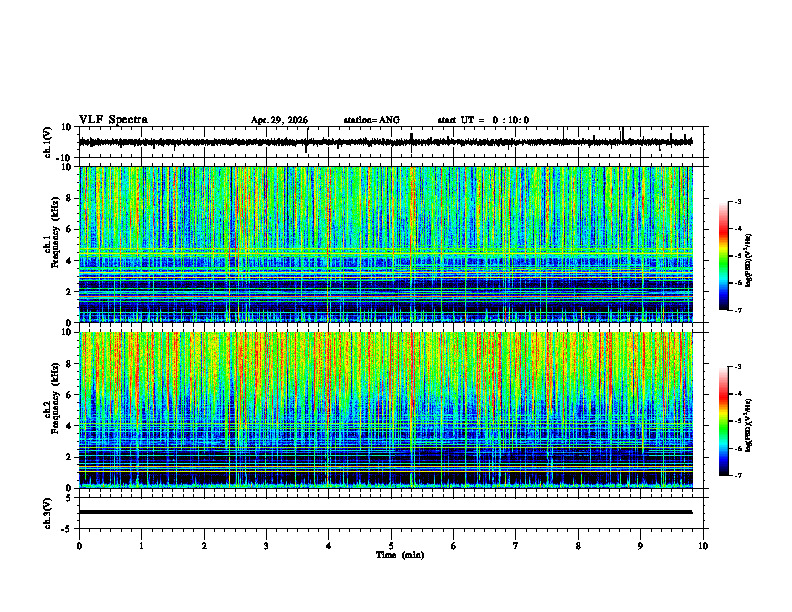Click the -3 label on upper color scale
The height and width of the screenshot is (612, 792).
737,201
